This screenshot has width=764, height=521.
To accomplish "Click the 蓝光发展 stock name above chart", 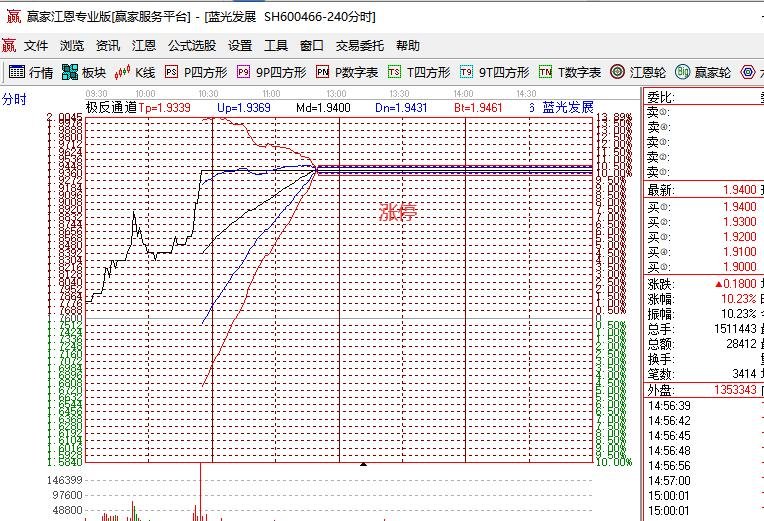I will [x=568, y=107].
